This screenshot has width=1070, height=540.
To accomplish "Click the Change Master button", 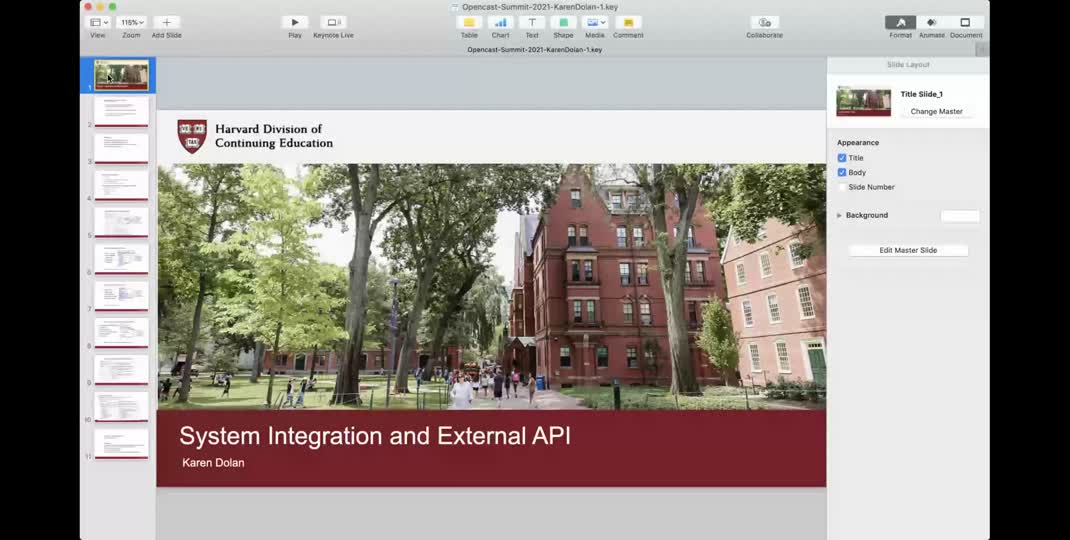I will click(x=936, y=111).
